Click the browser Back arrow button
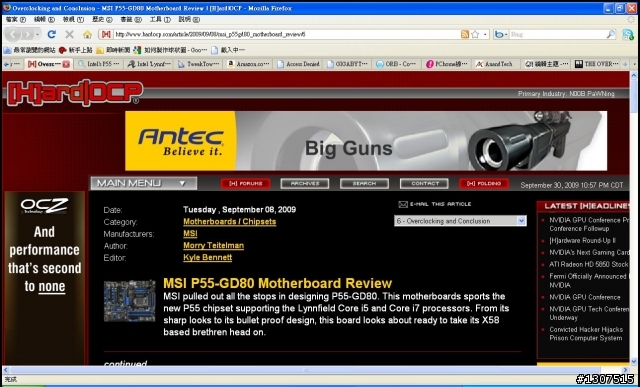The image size is (640, 387). pyautogui.click(x=13, y=34)
